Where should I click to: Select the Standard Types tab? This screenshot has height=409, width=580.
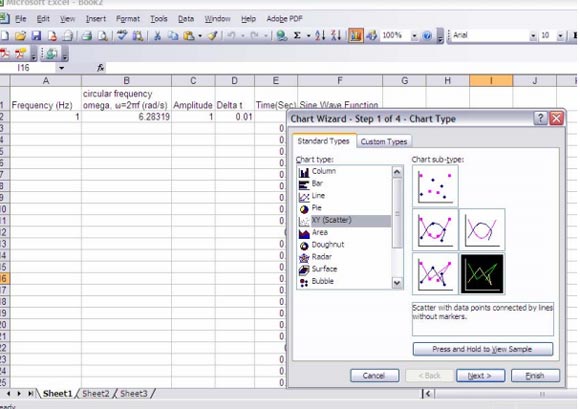click(323, 141)
